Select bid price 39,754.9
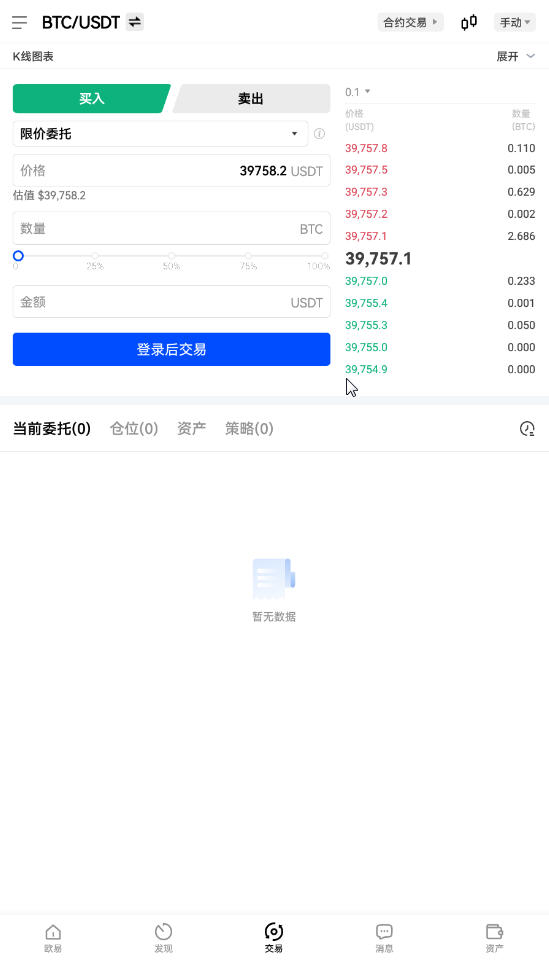This screenshot has width=549, height=960. tap(366, 369)
